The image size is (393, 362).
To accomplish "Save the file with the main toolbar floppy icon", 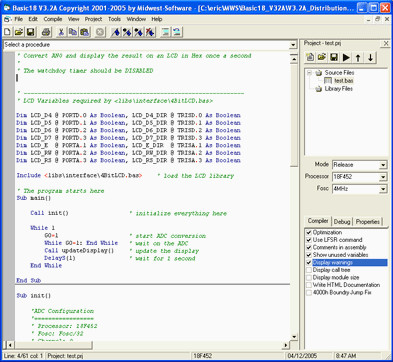I will tap(31, 32).
